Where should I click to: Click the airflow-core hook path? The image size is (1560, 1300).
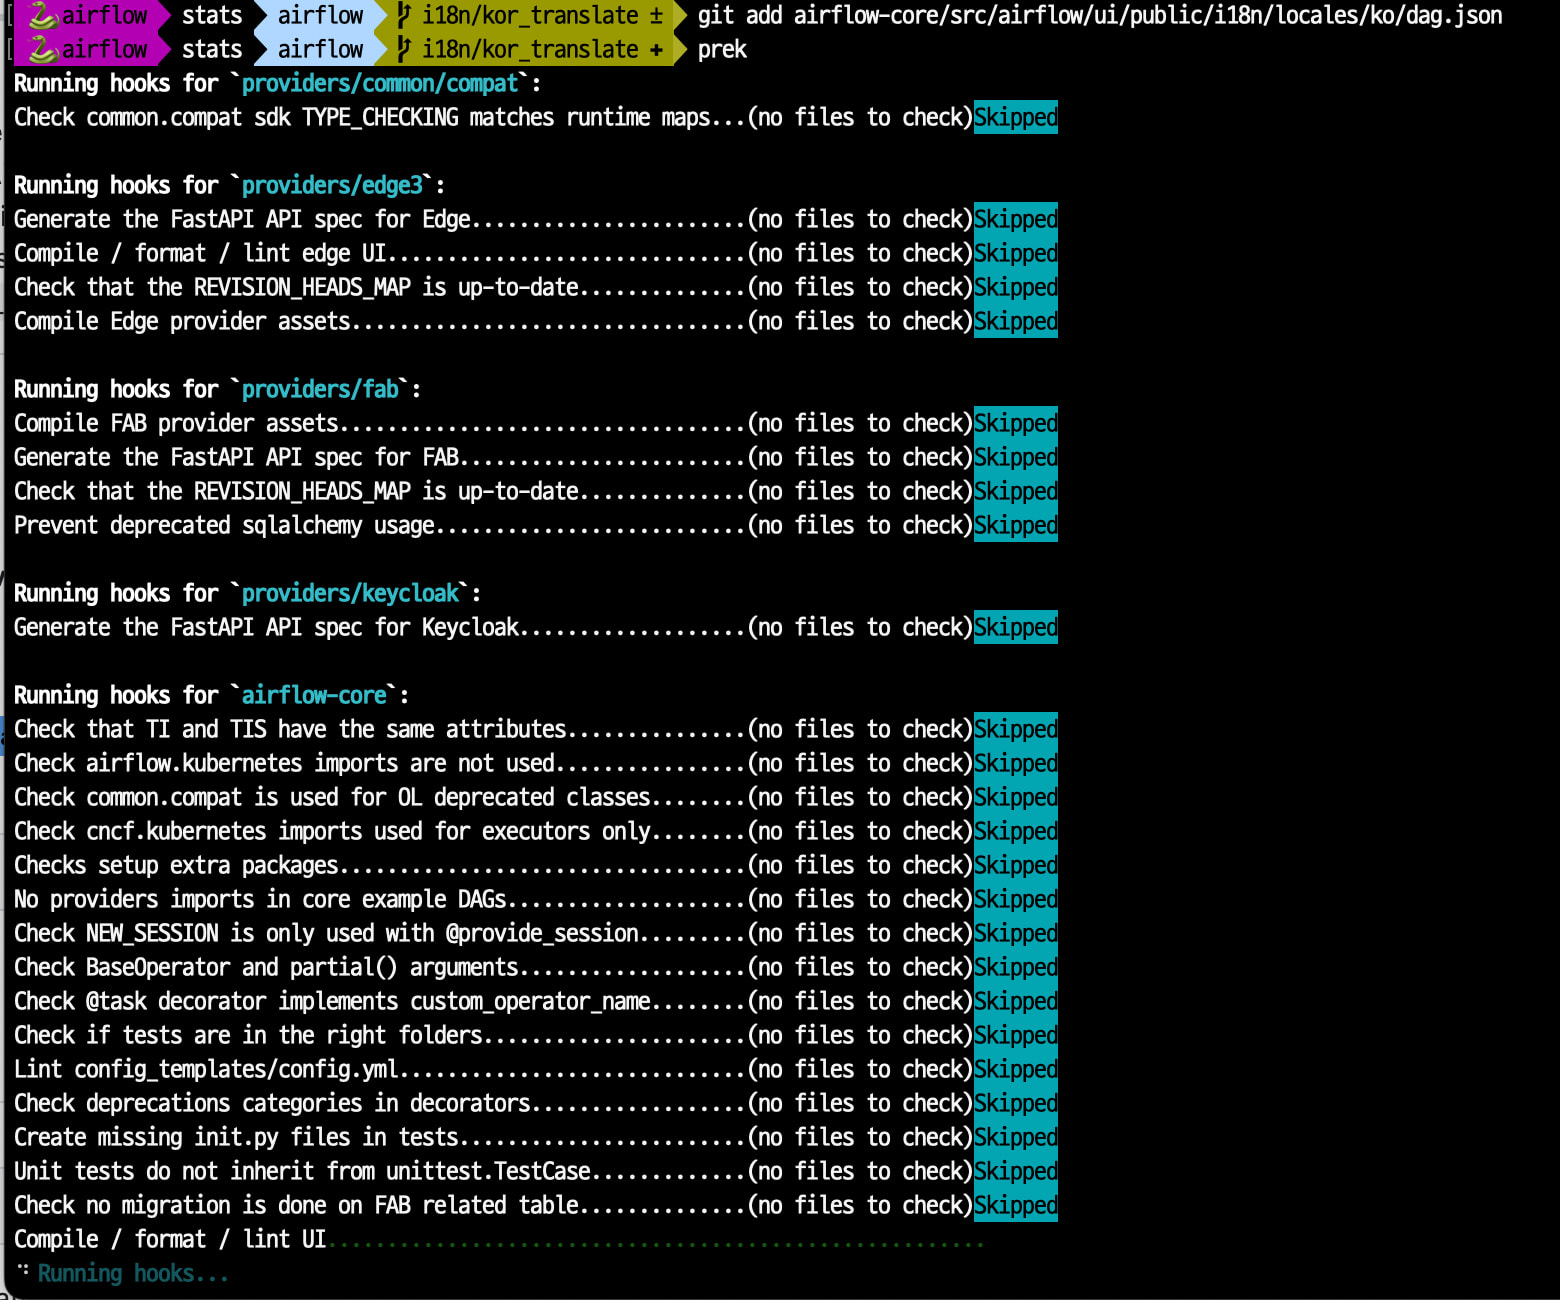point(314,695)
